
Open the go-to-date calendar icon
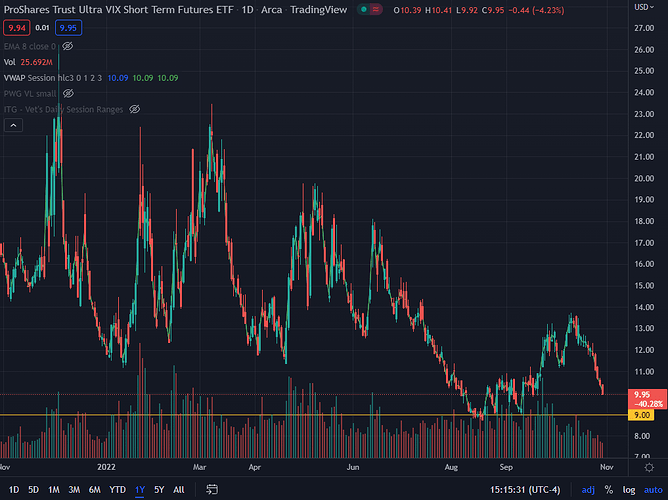pos(212,489)
